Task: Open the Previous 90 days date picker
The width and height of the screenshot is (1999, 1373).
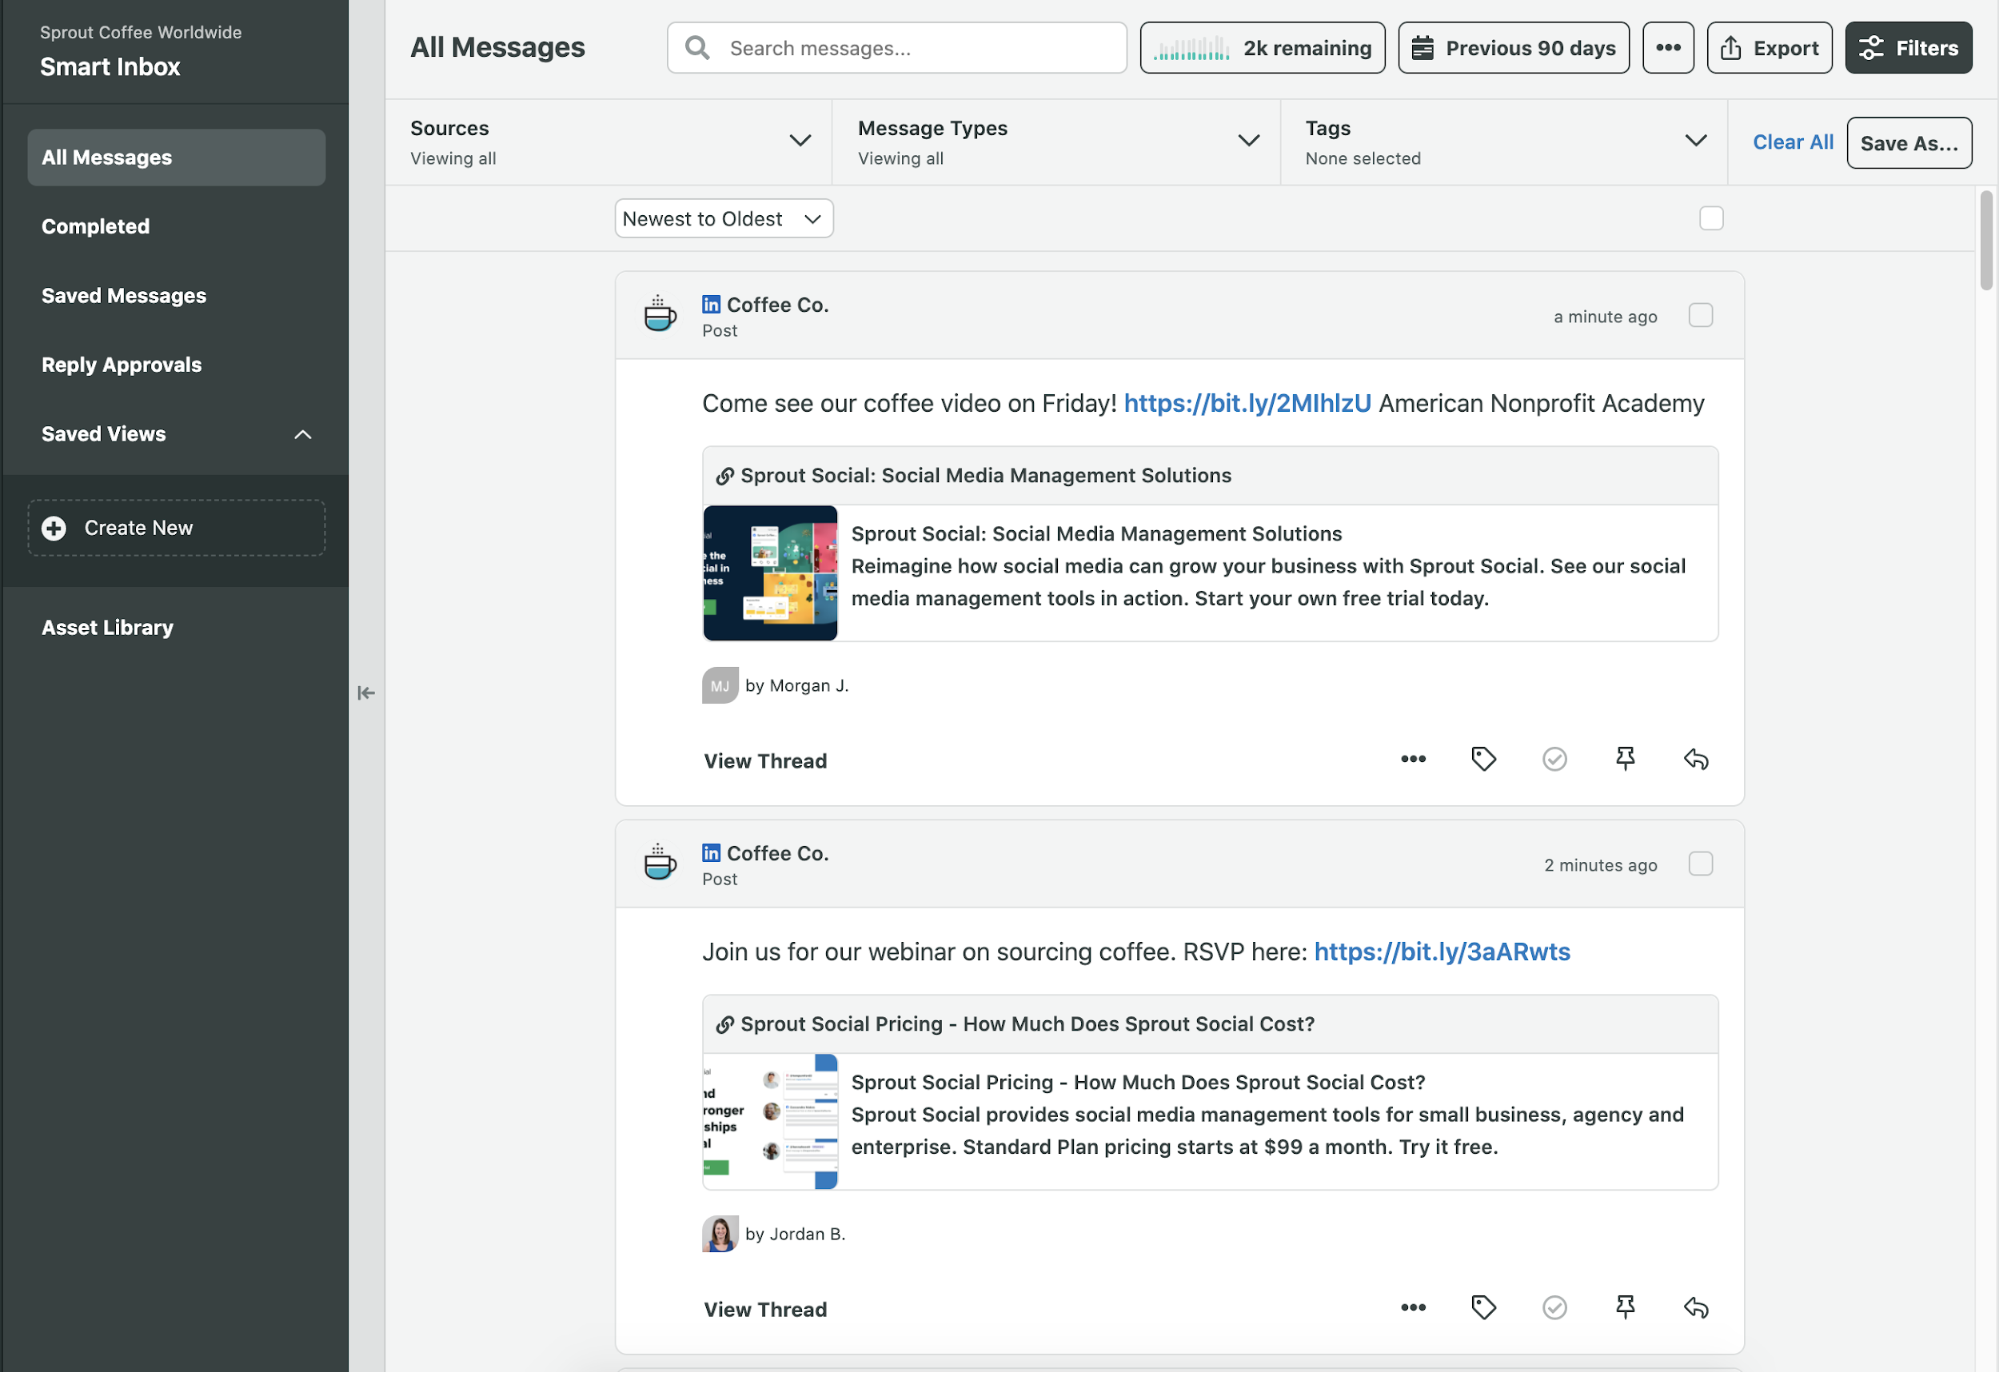Action: (1513, 48)
